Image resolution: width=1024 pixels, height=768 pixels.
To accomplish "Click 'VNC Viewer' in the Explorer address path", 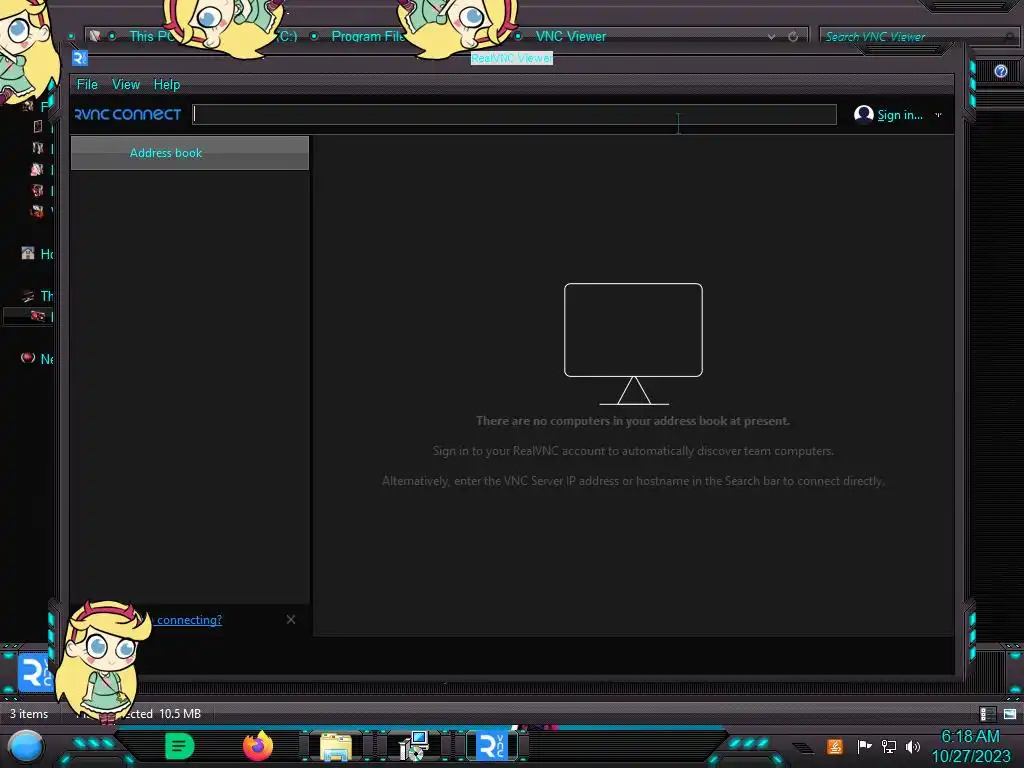I will 571,37.
